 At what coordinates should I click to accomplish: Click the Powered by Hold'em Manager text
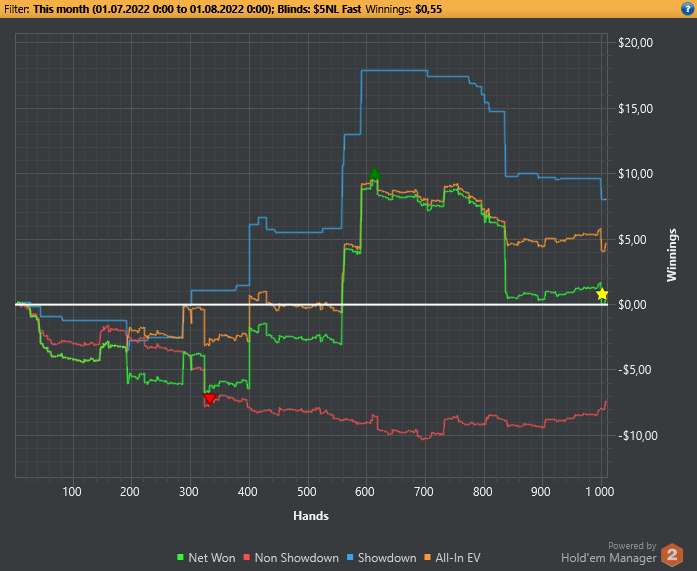[x=609, y=552]
